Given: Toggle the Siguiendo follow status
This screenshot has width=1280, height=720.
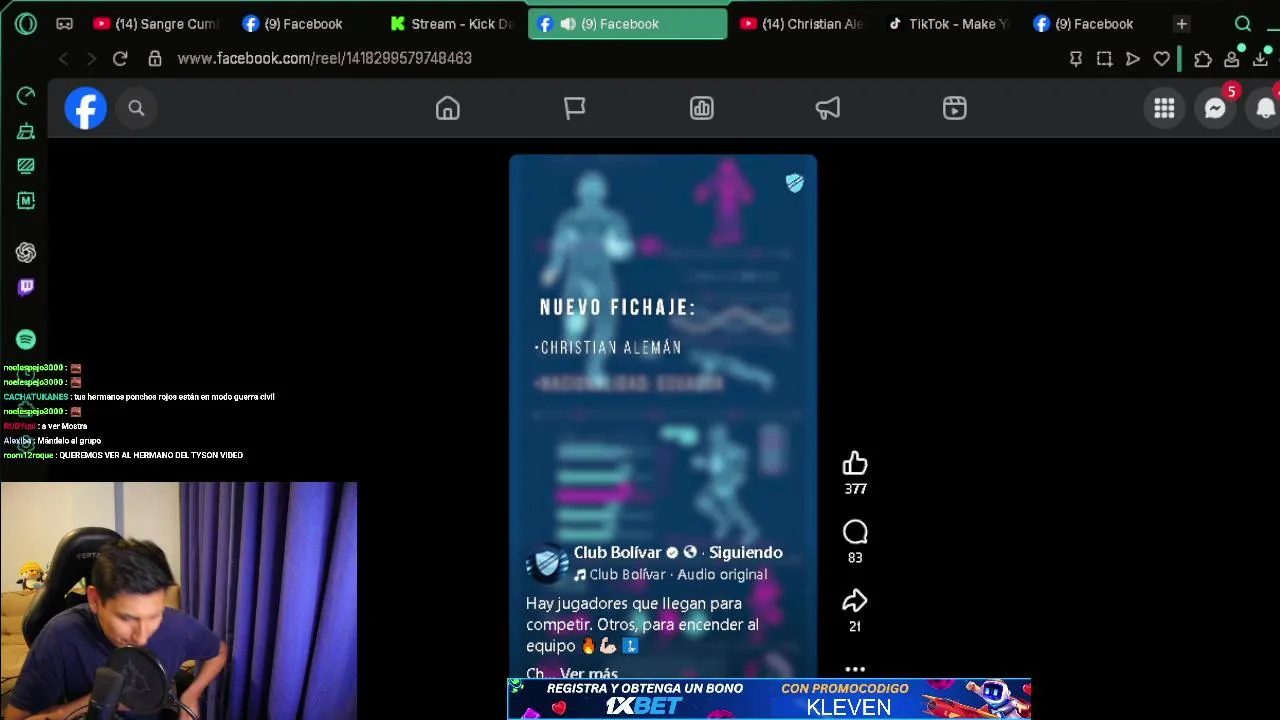Looking at the screenshot, I should (x=746, y=552).
